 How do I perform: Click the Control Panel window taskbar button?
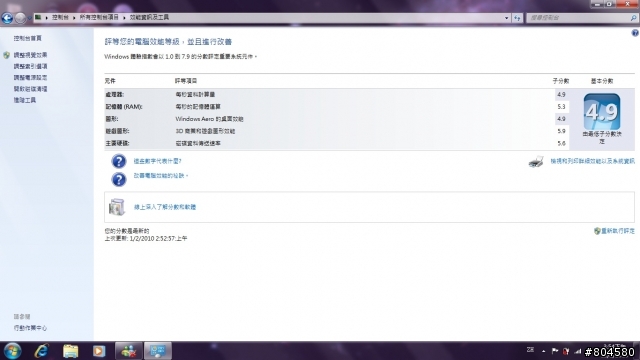click(x=158, y=351)
